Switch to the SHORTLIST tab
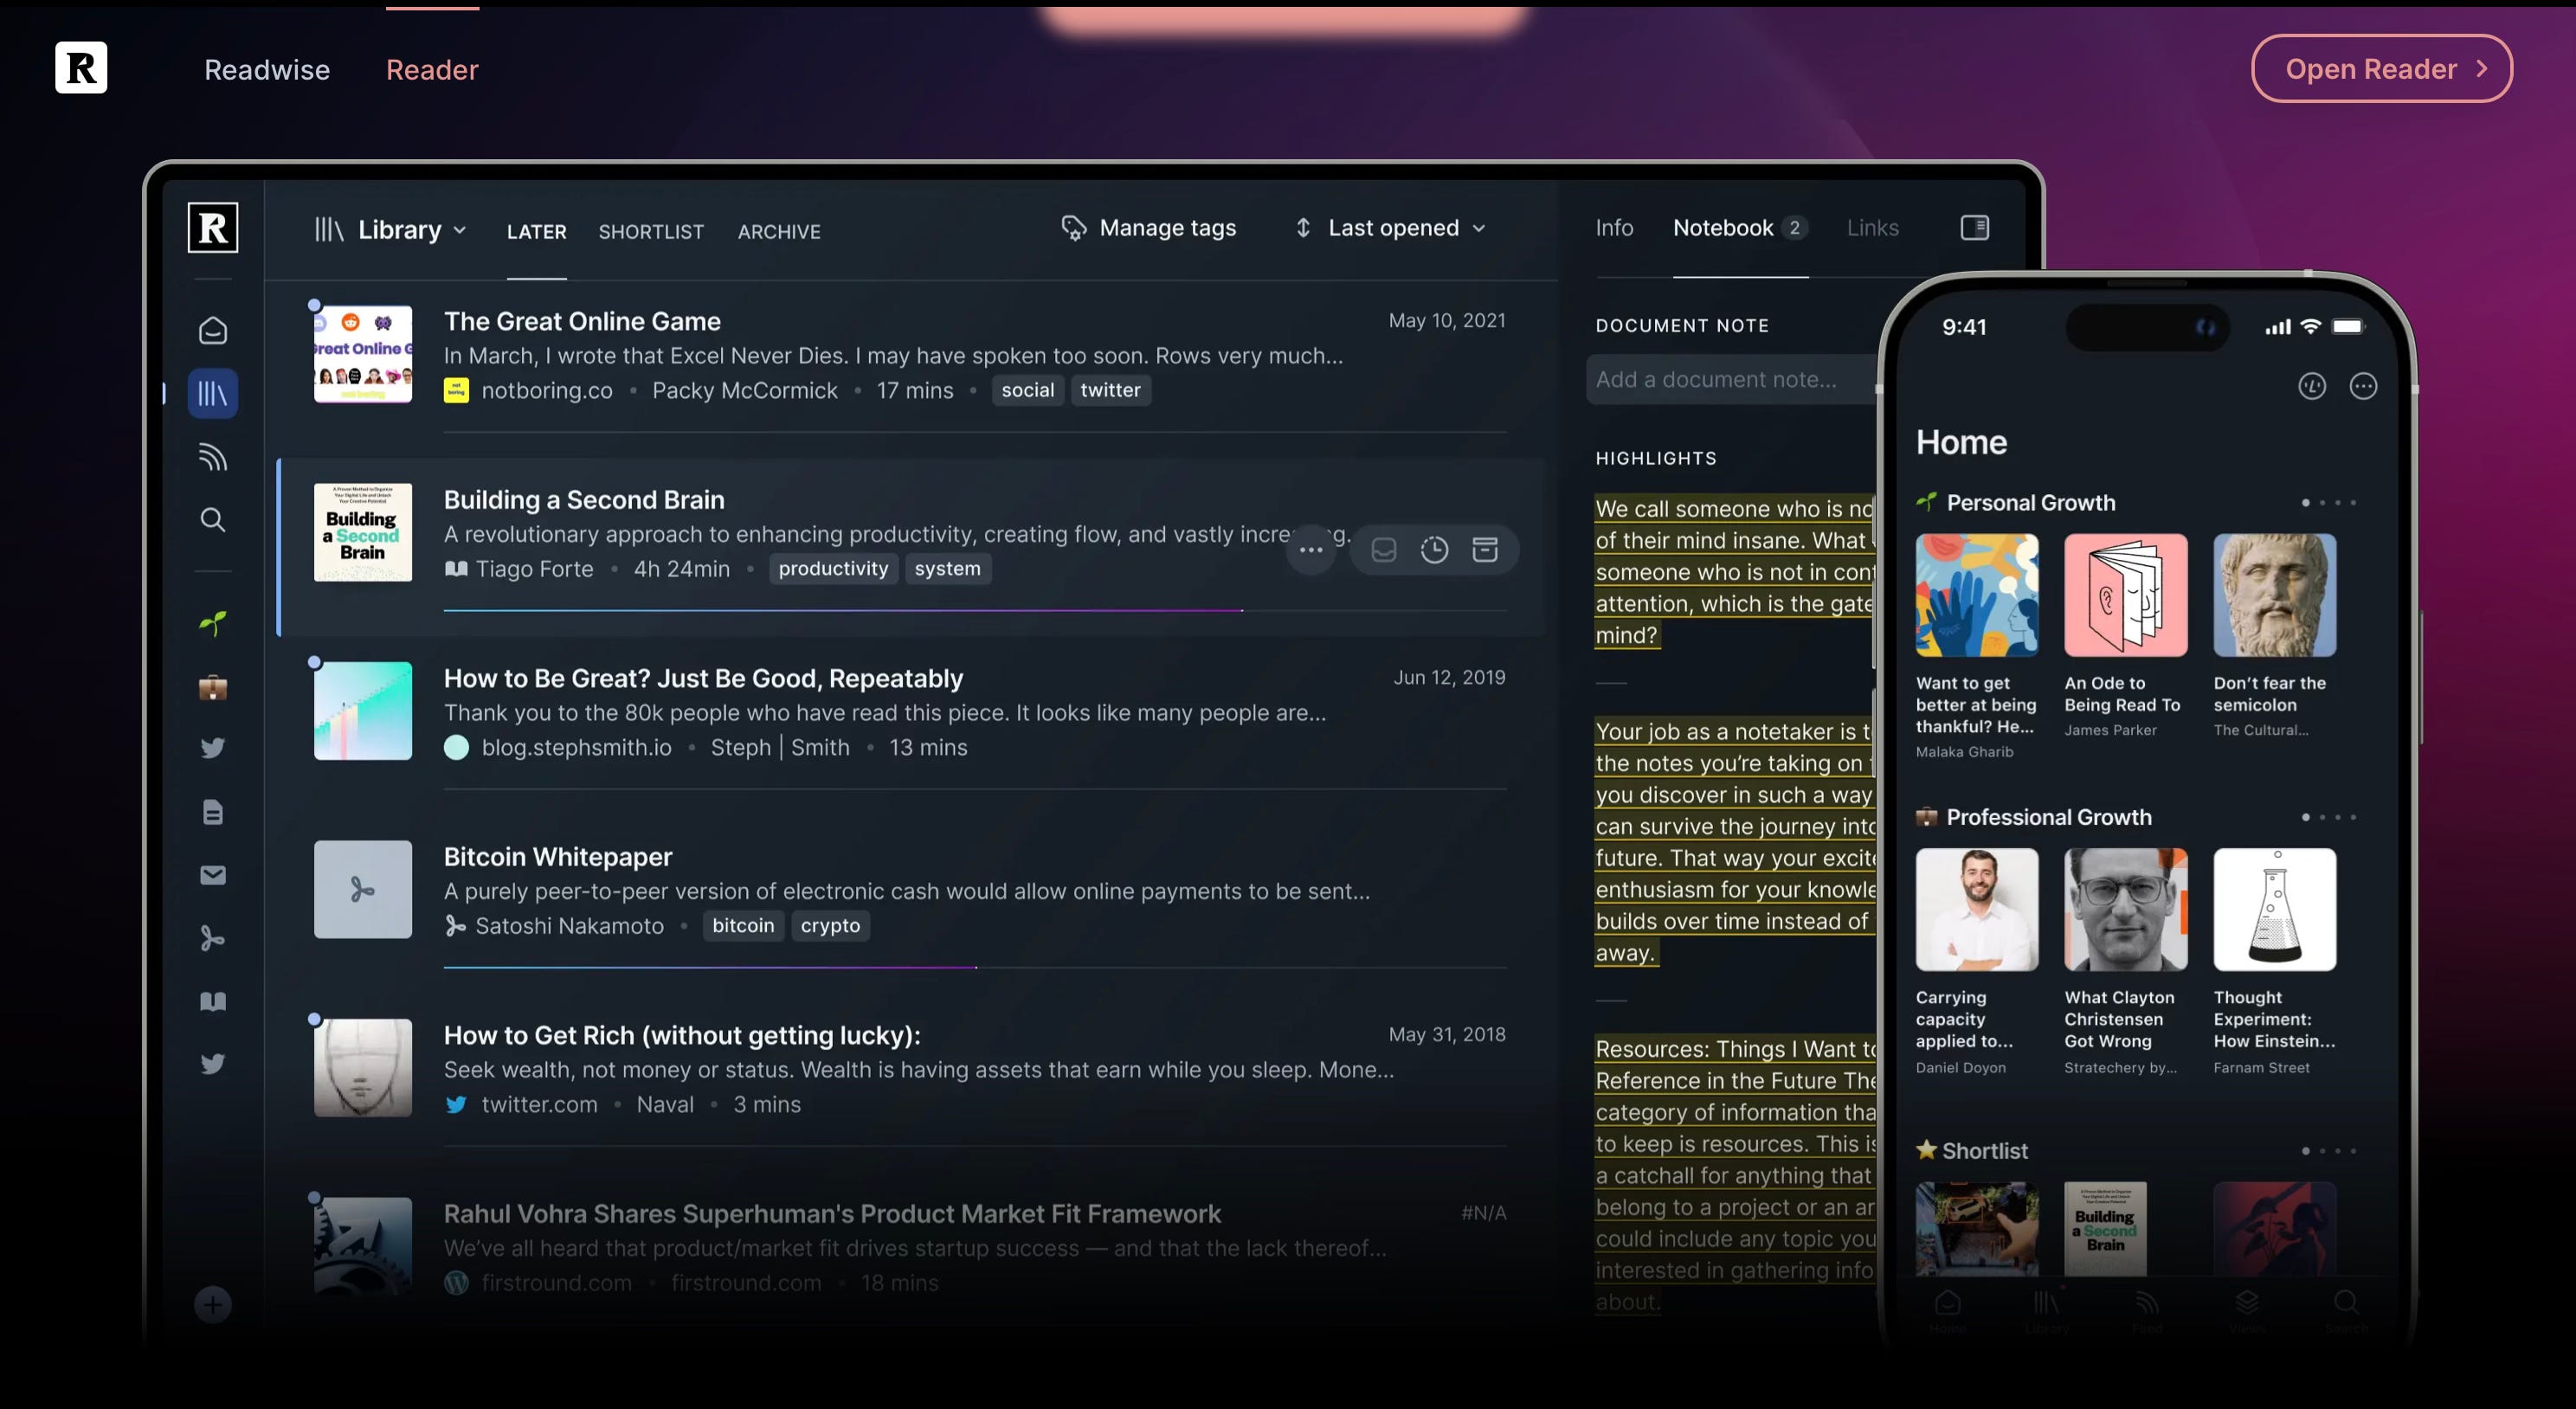The height and width of the screenshot is (1409, 2576). pyautogui.click(x=651, y=232)
